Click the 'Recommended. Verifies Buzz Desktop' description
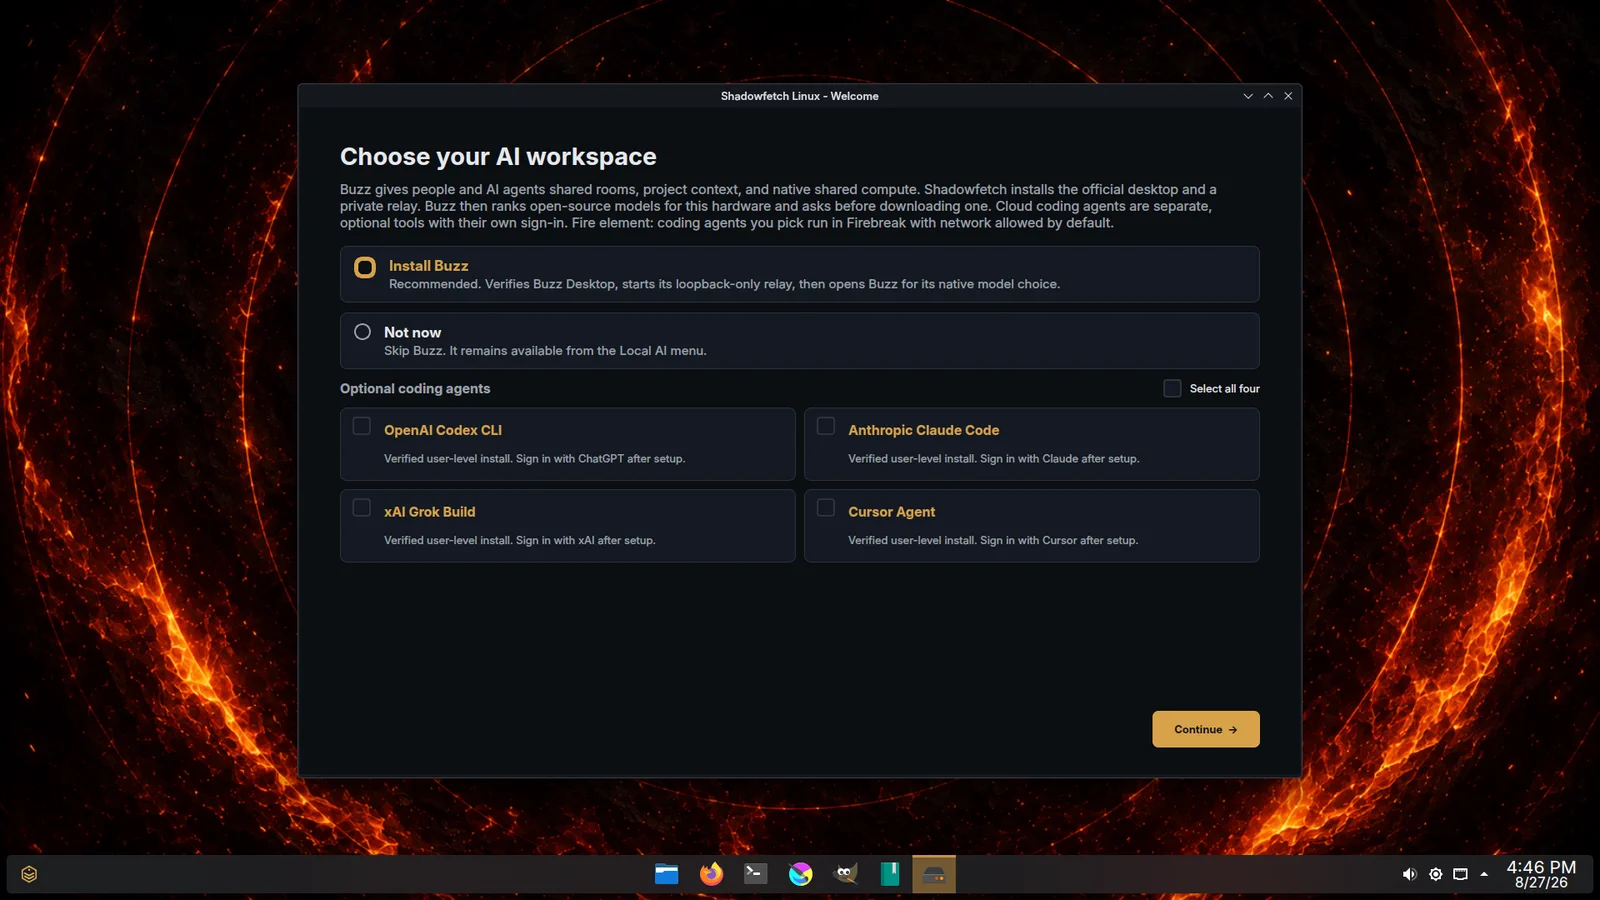Screen dimensions: 1600x900 724,285
